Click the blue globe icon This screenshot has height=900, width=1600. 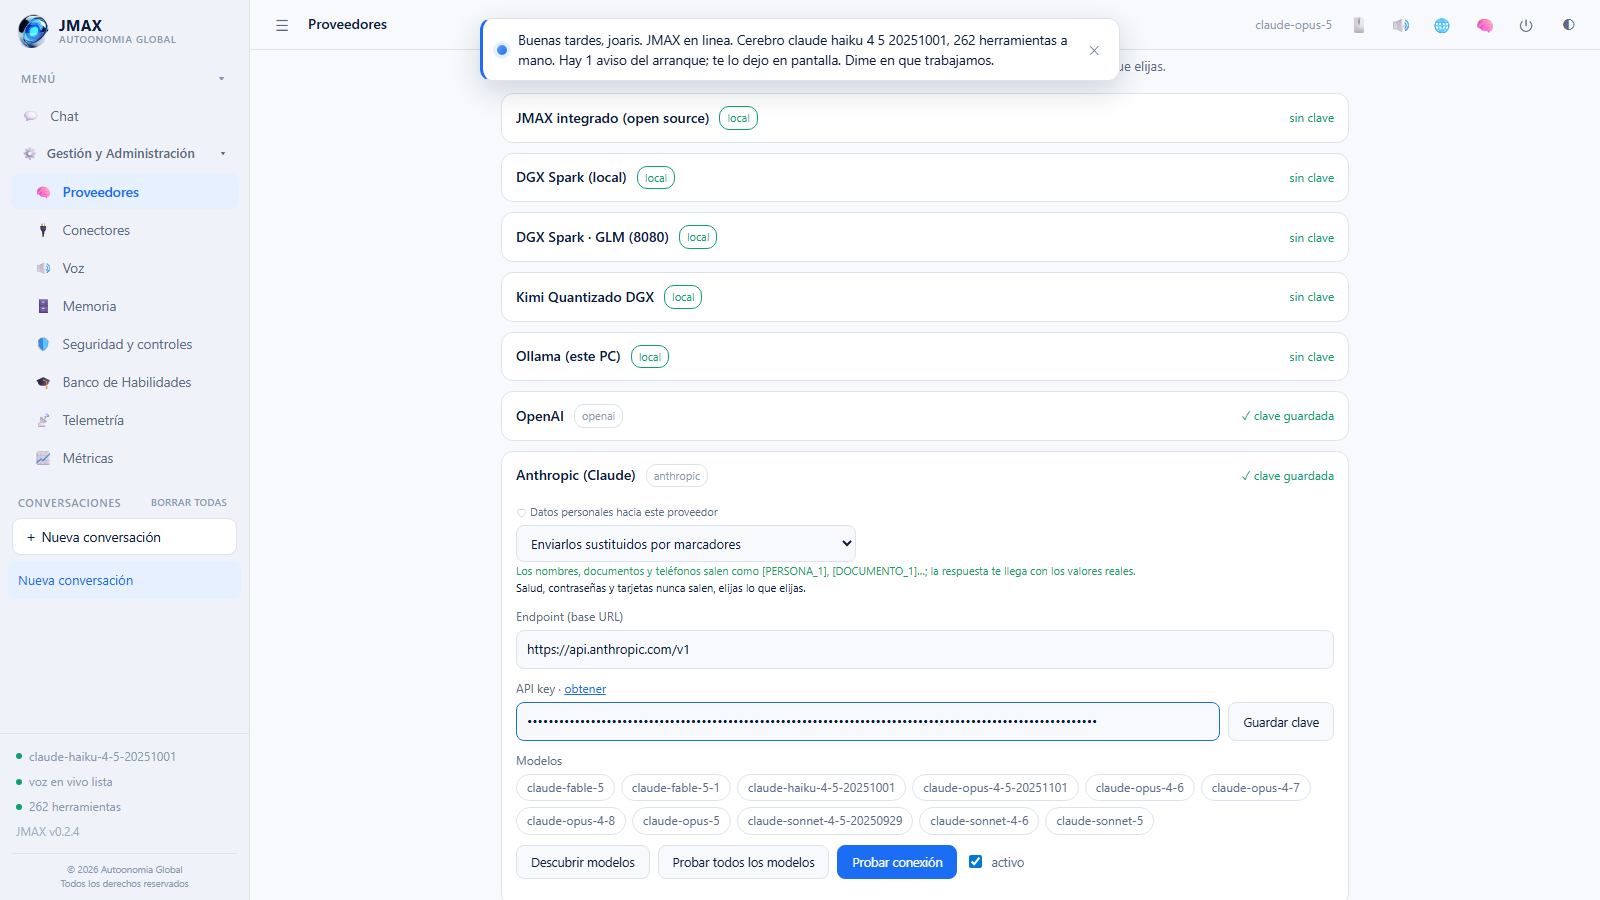tap(1442, 25)
